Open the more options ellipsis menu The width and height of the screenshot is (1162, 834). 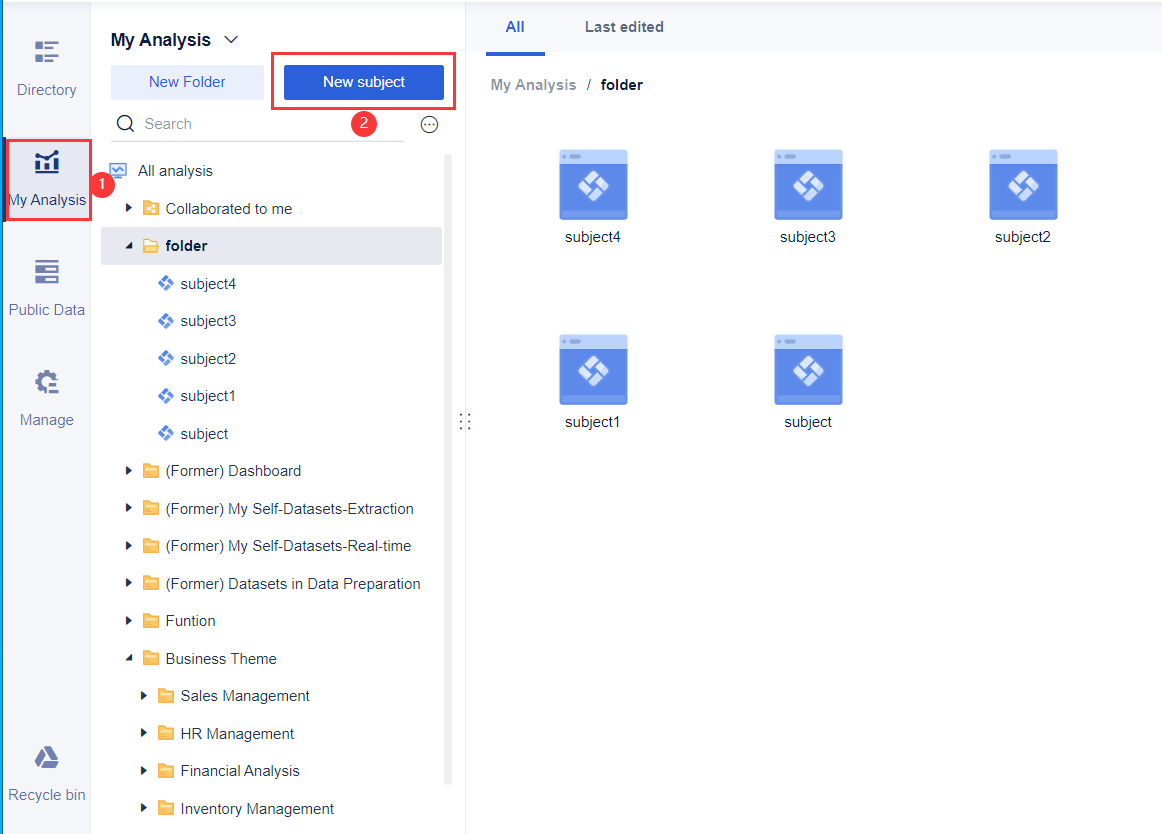[429, 124]
